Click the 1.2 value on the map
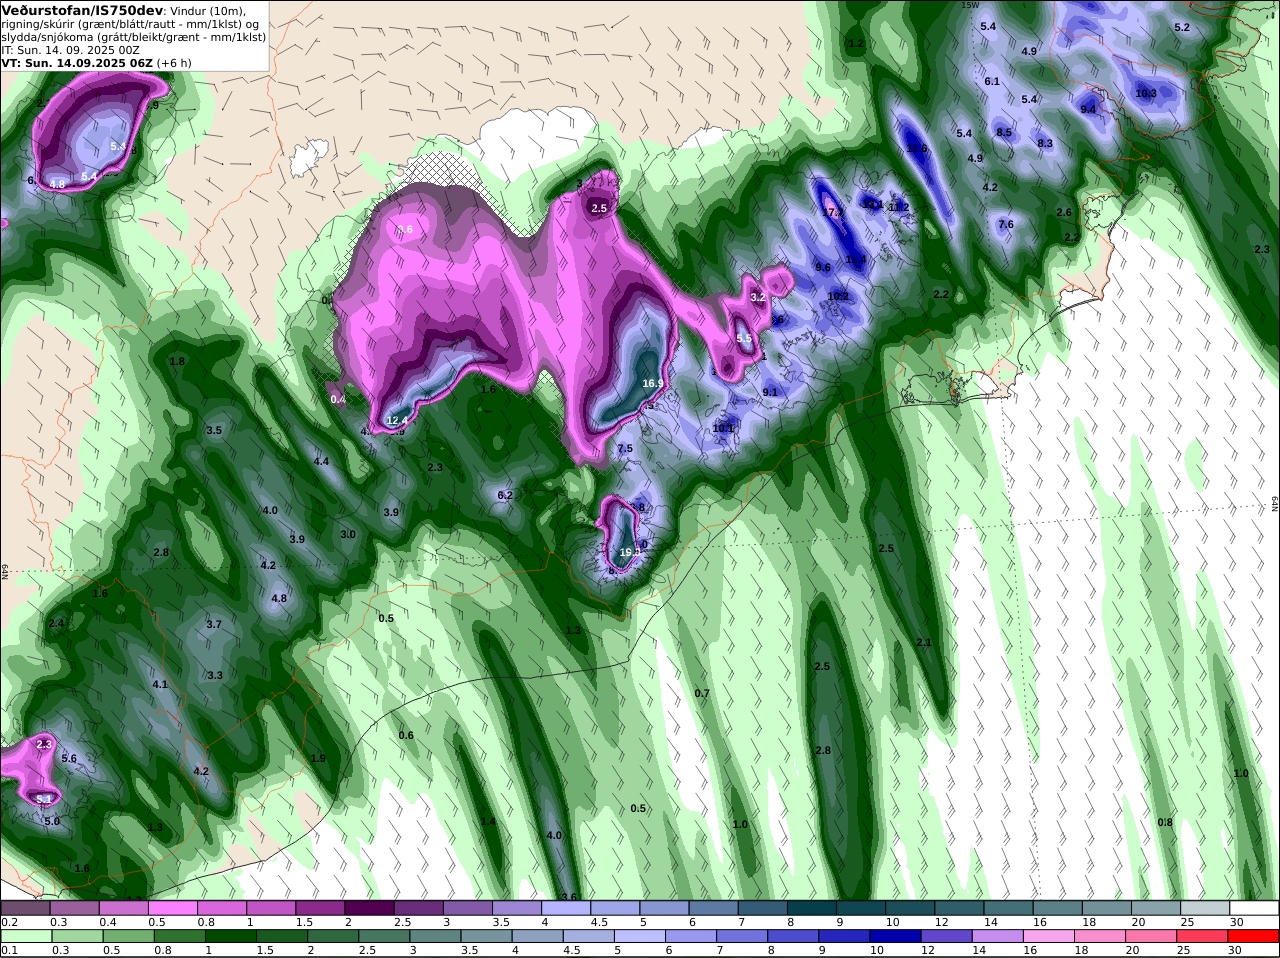Image resolution: width=1280 pixels, height=958 pixels. (x=856, y=44)
